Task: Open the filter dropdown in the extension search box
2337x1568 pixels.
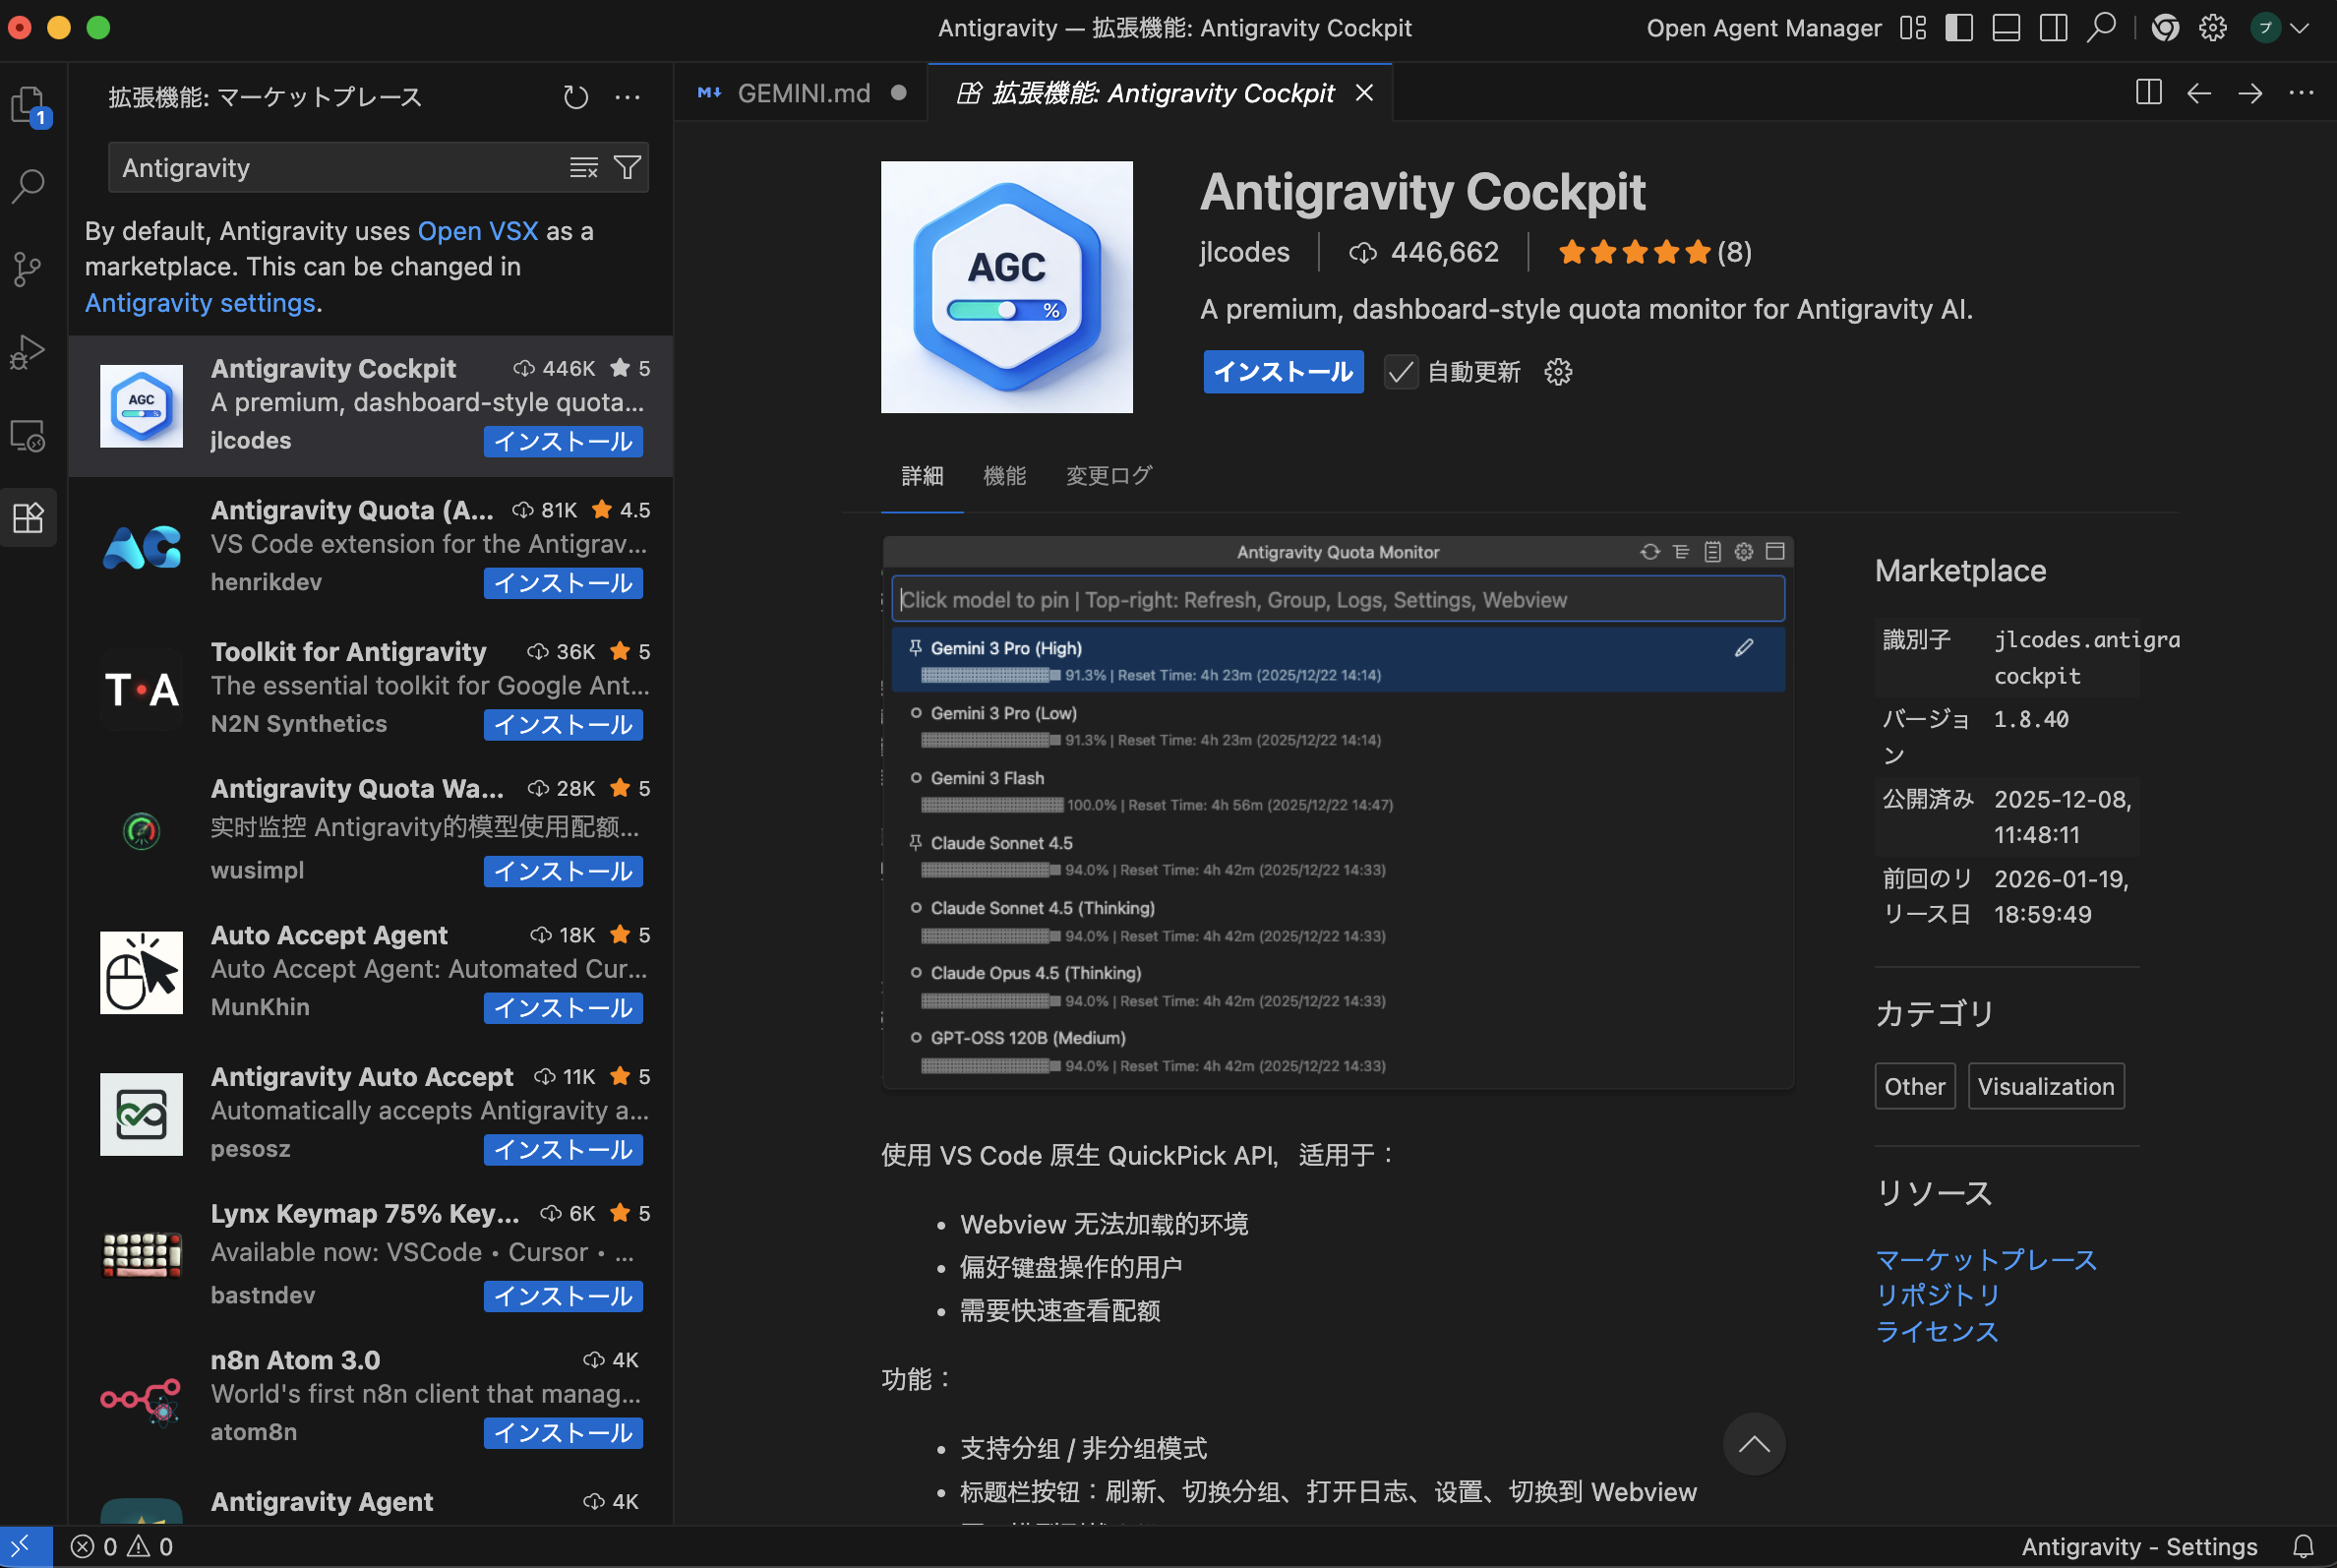Action: [x=628, y=167]
